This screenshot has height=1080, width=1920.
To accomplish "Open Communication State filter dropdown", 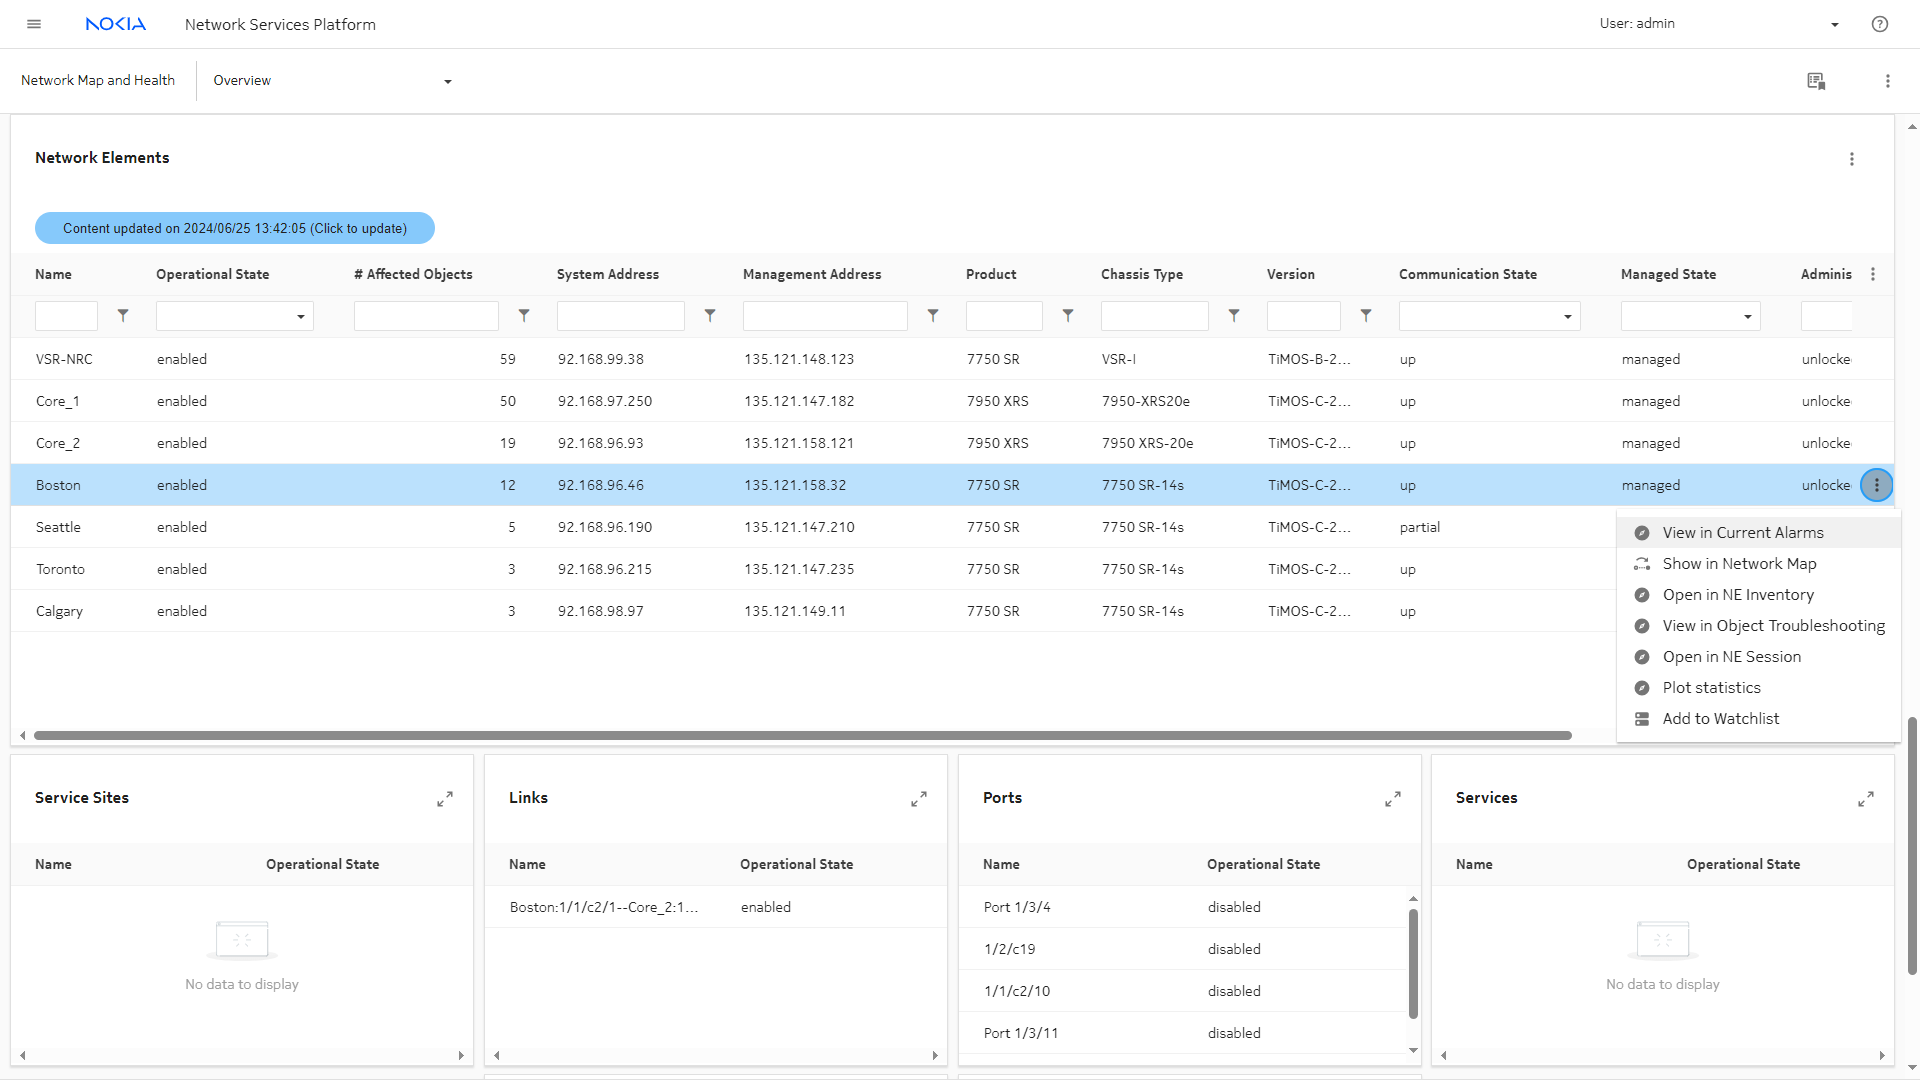I will pyautogui.click(x=1488, y=316).
